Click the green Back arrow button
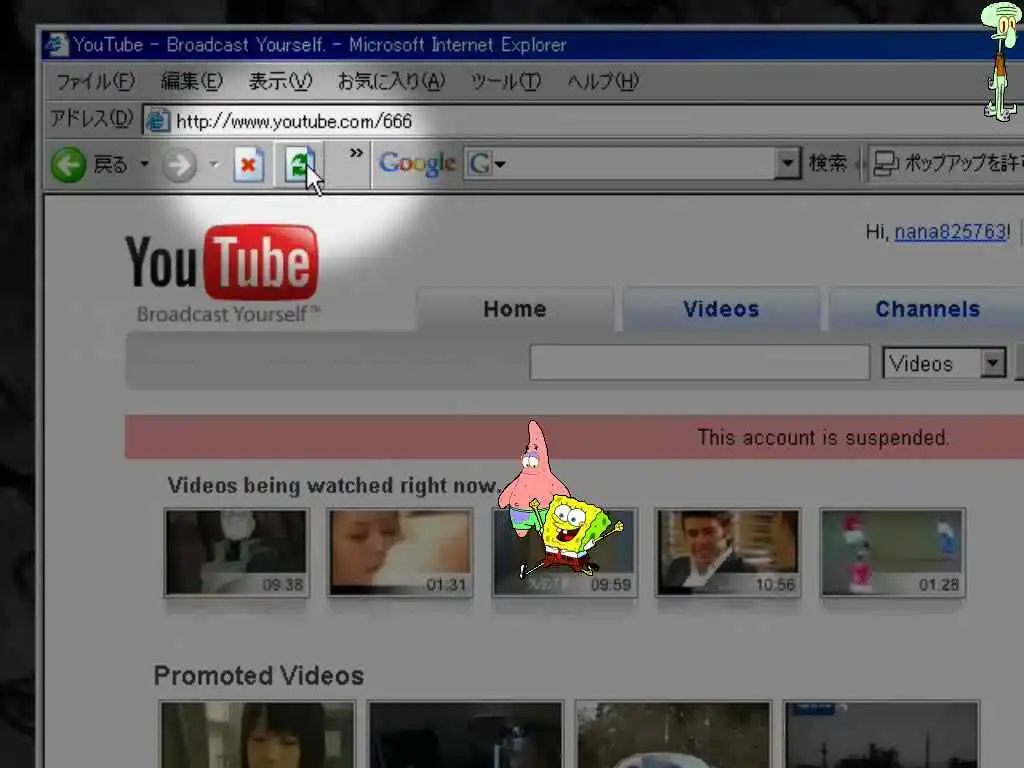1024x768 pixels. click(x=69, y=165)
